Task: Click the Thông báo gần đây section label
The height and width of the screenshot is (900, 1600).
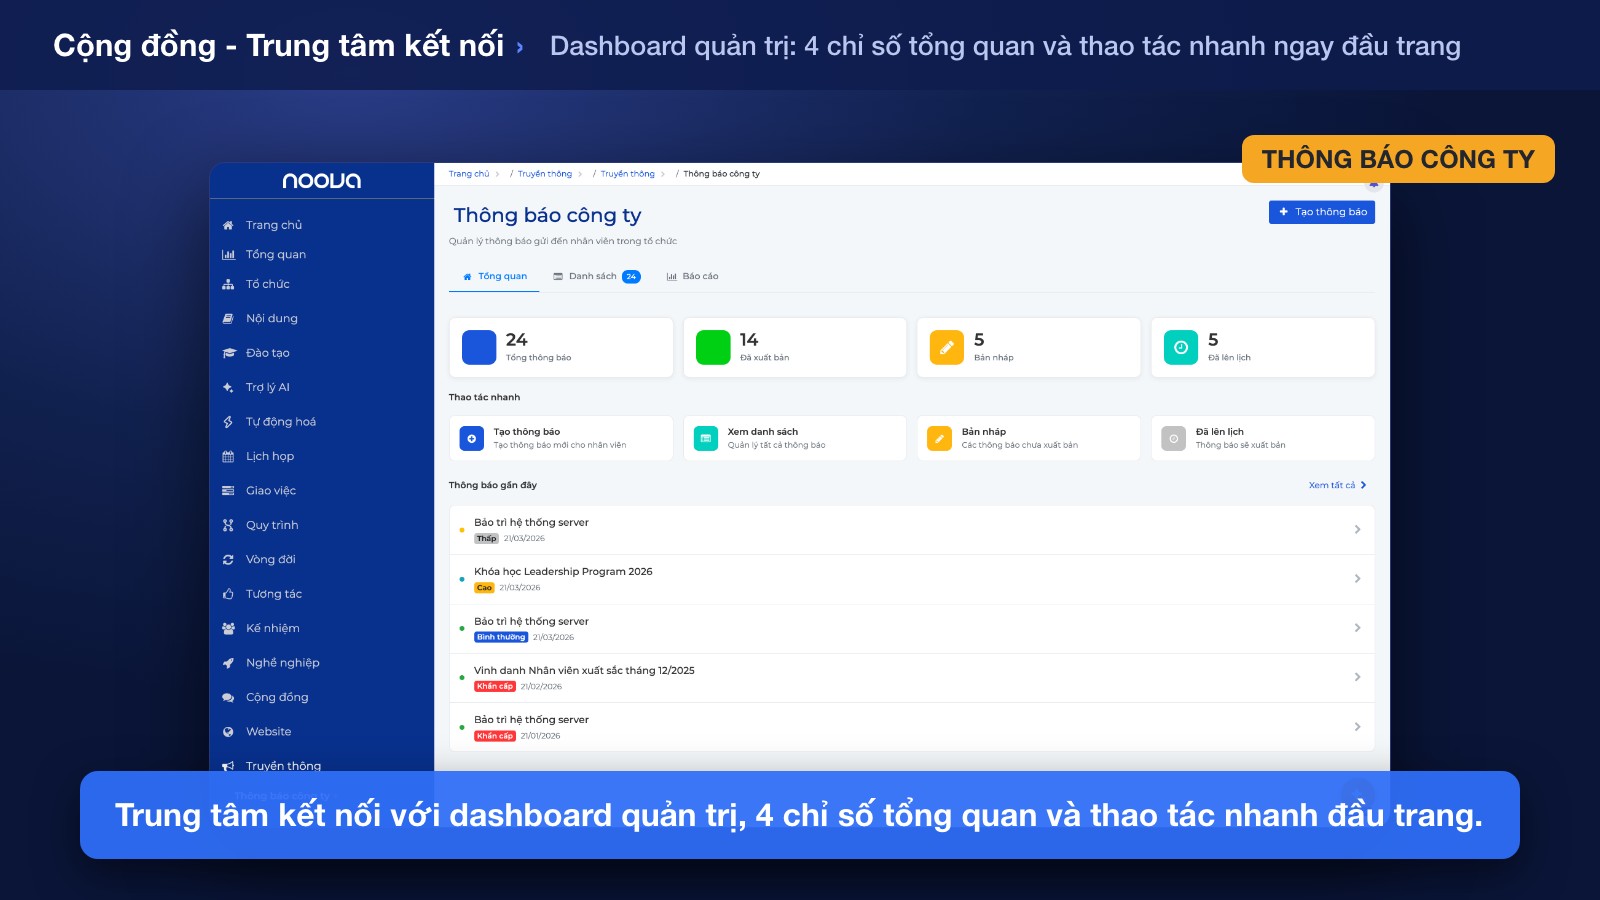Action: (x=492, y=485)
